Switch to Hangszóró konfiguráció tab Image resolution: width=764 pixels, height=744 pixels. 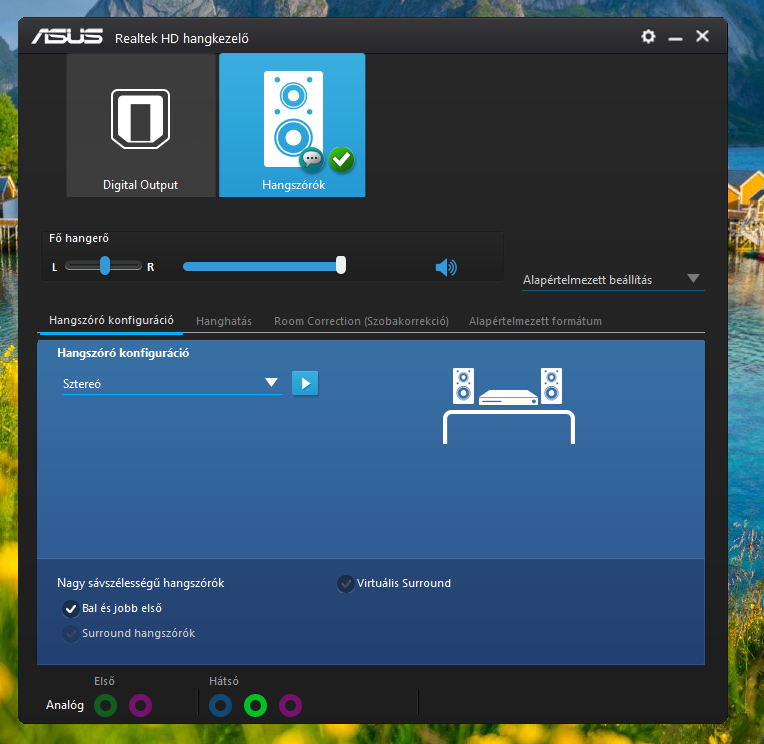111,320
